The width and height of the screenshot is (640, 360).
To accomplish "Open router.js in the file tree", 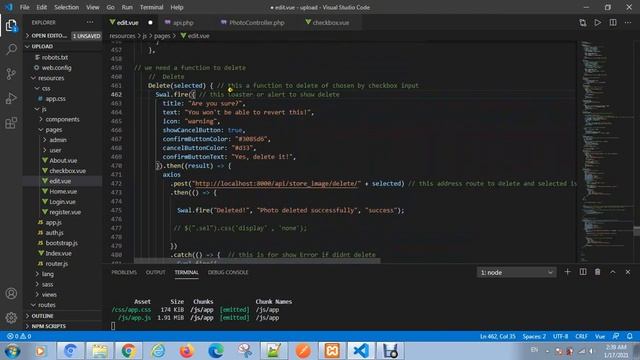I will 57,264.
